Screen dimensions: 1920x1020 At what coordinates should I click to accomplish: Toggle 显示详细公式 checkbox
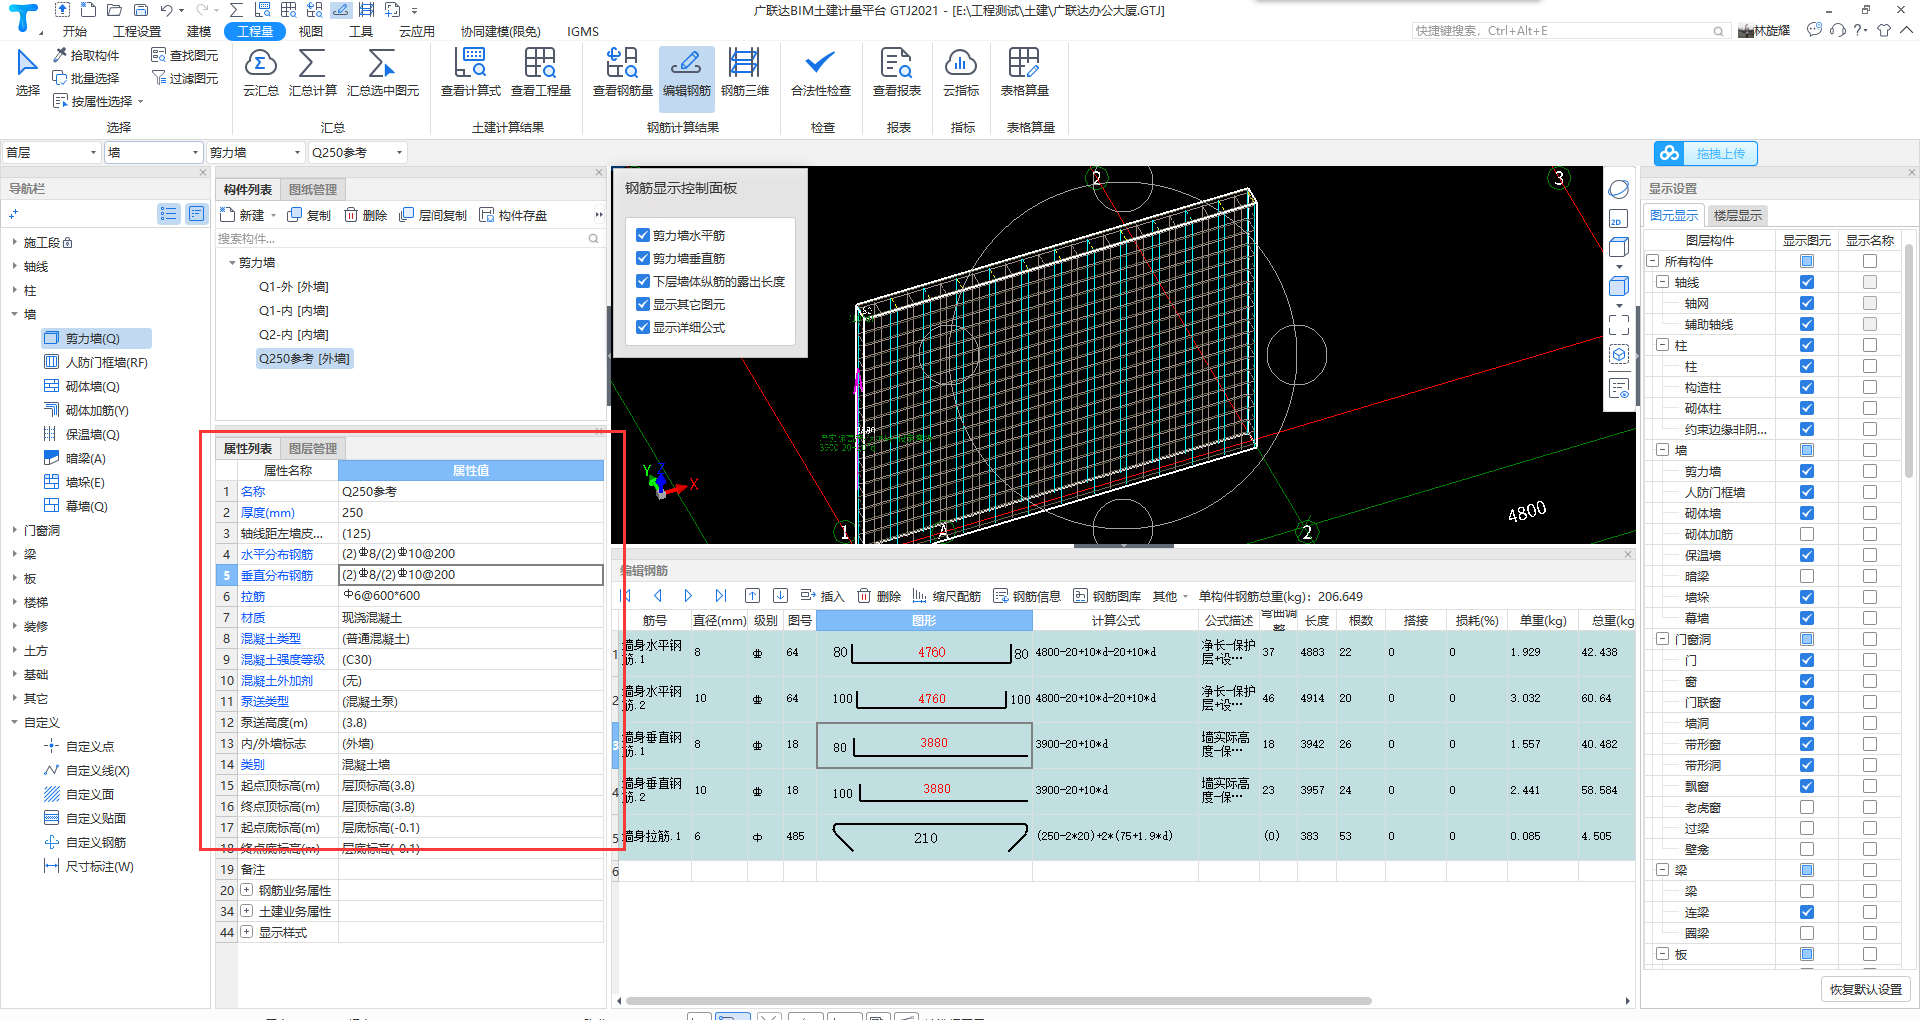643,328
